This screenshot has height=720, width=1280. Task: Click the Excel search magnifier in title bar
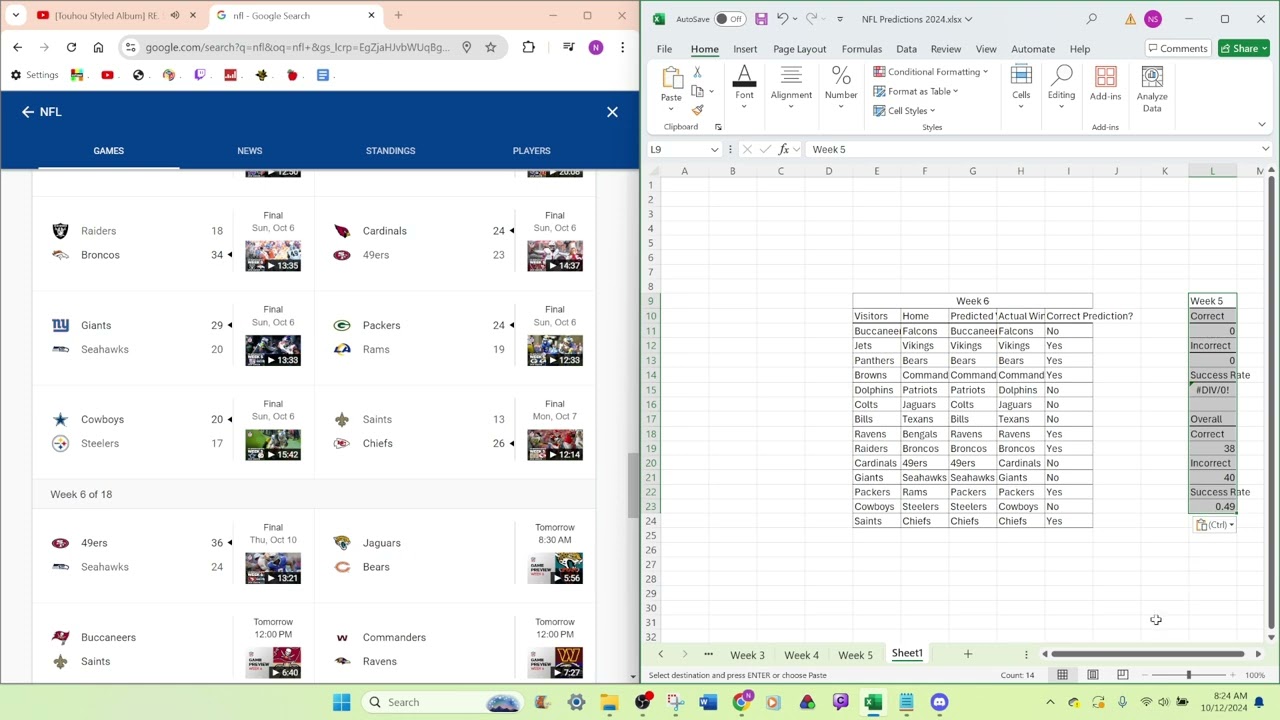pyautogui.click(x=1092, y=19)
